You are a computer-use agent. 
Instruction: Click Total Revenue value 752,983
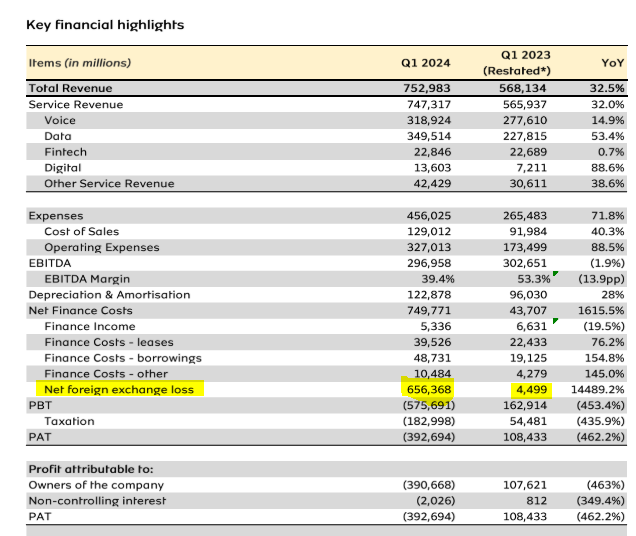pyautogui.click(x=427, y=88)
